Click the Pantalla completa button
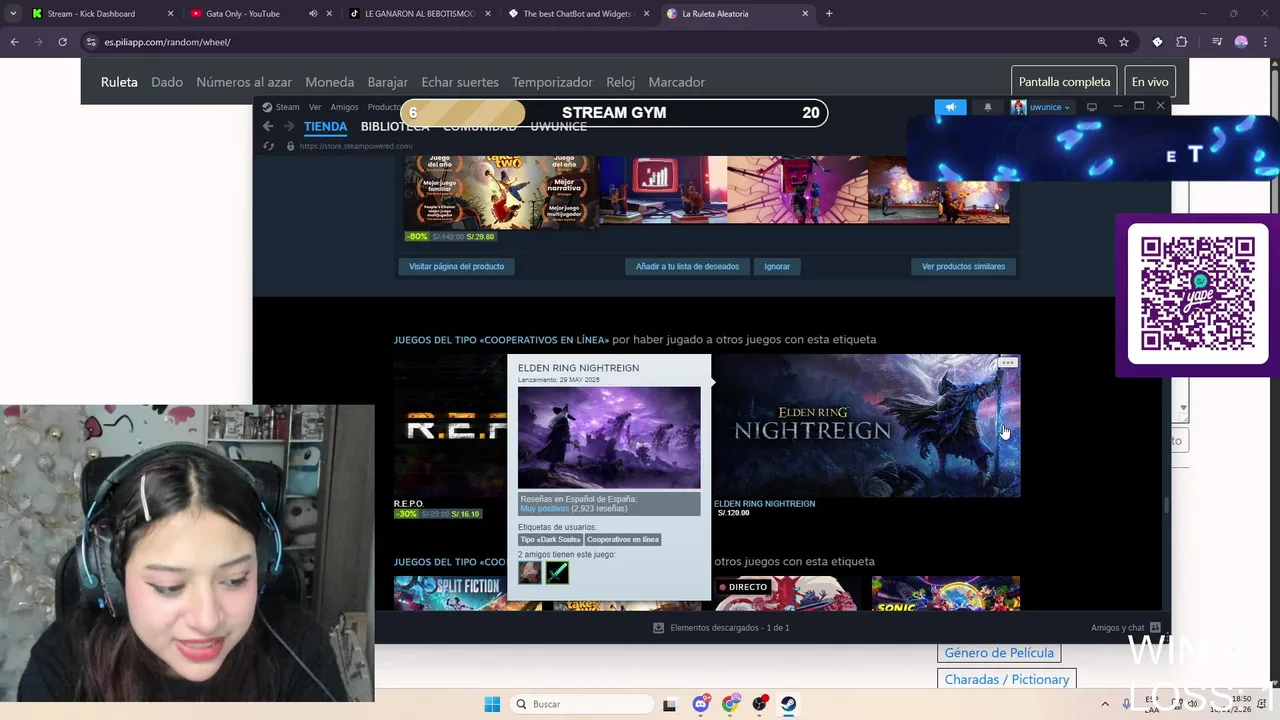The width and height of the screenshot is (1280, 720). tap(1064, 82)
